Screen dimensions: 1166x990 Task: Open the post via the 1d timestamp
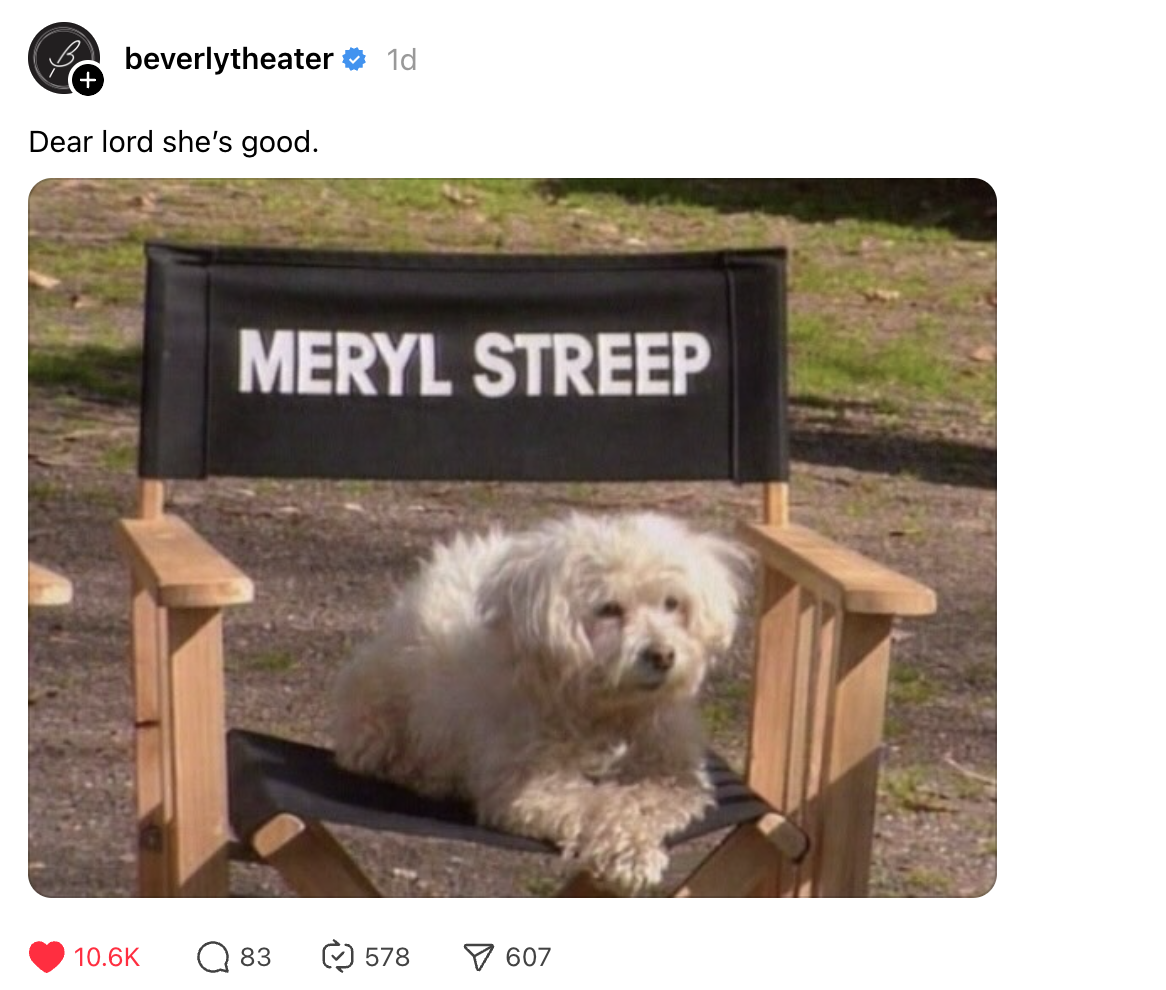pyautogui.click(x=402, y=60)
